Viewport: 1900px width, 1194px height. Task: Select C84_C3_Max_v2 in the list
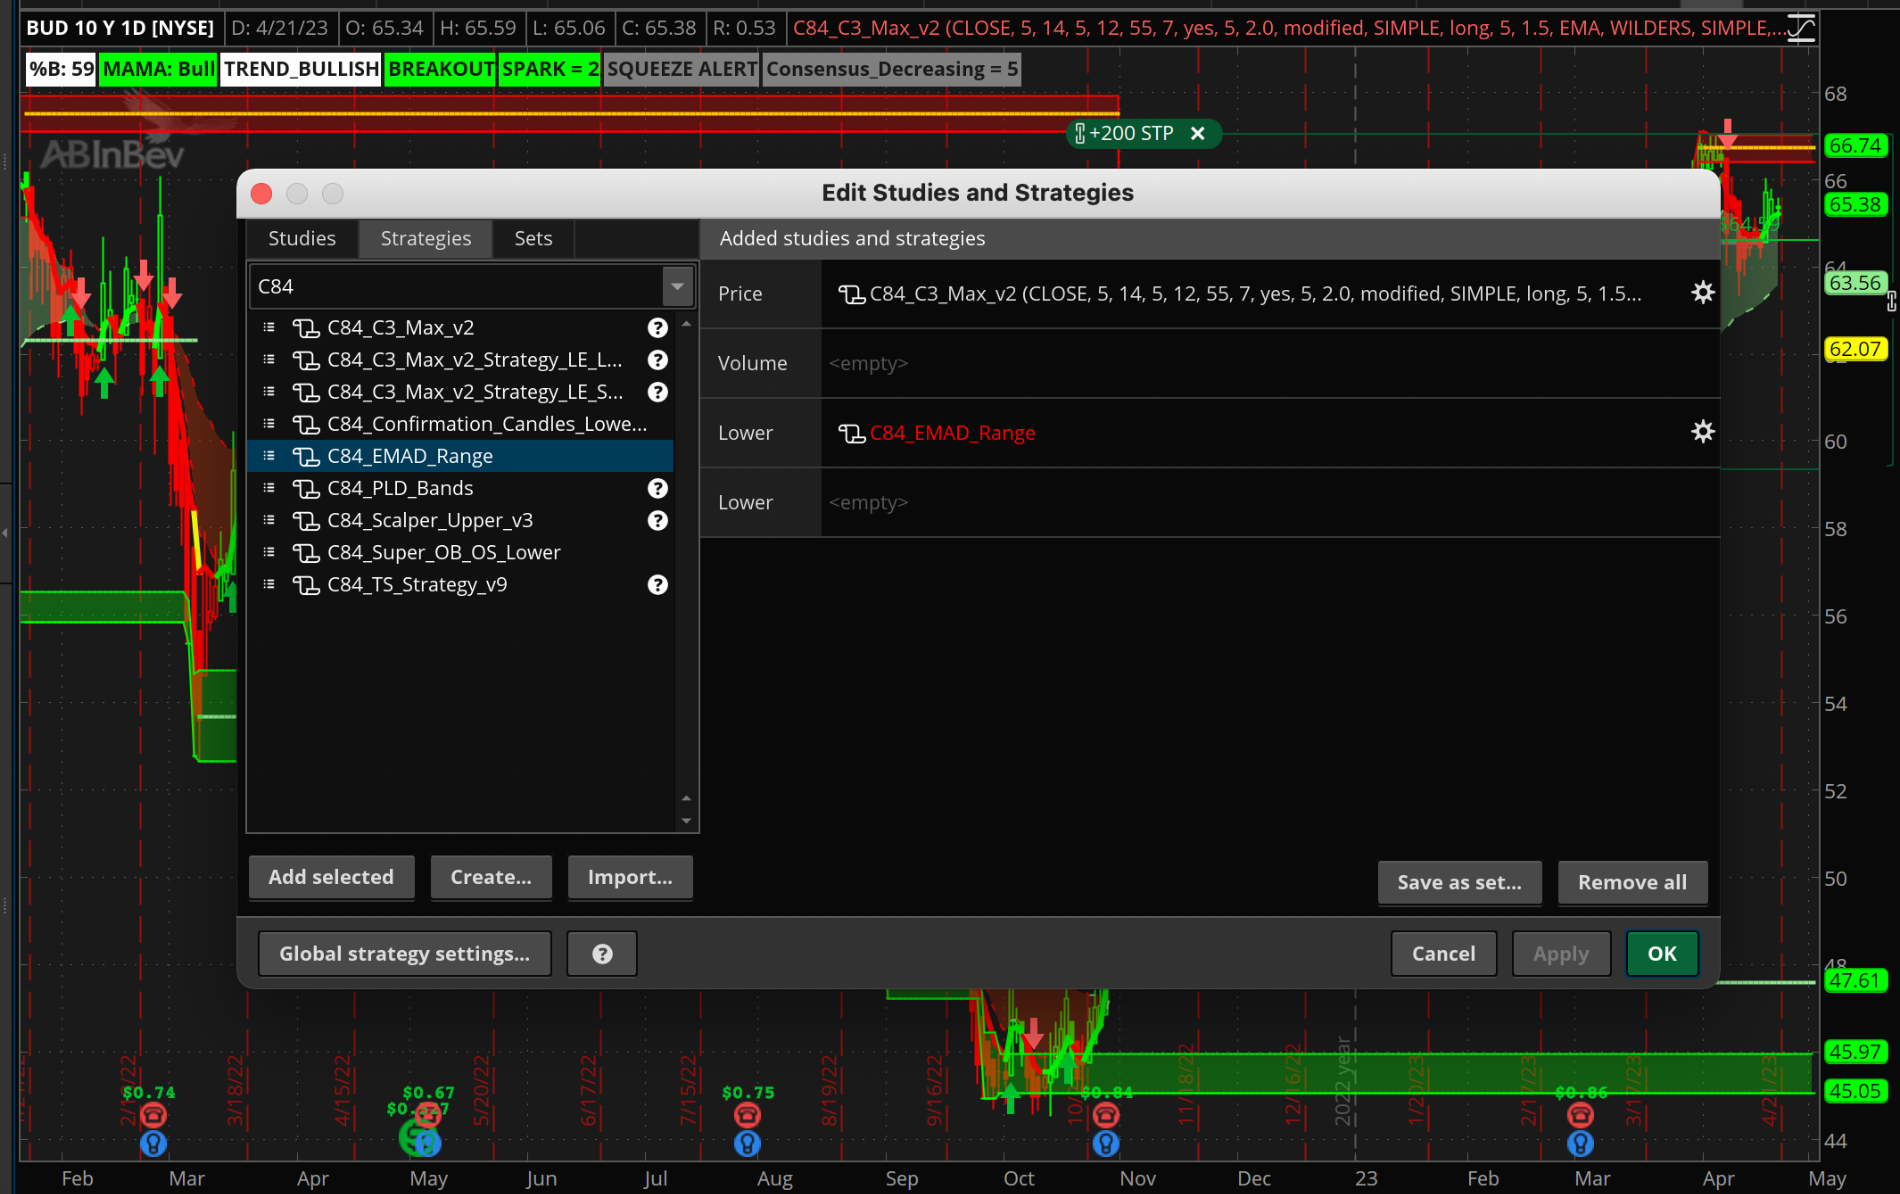point(460,328)
